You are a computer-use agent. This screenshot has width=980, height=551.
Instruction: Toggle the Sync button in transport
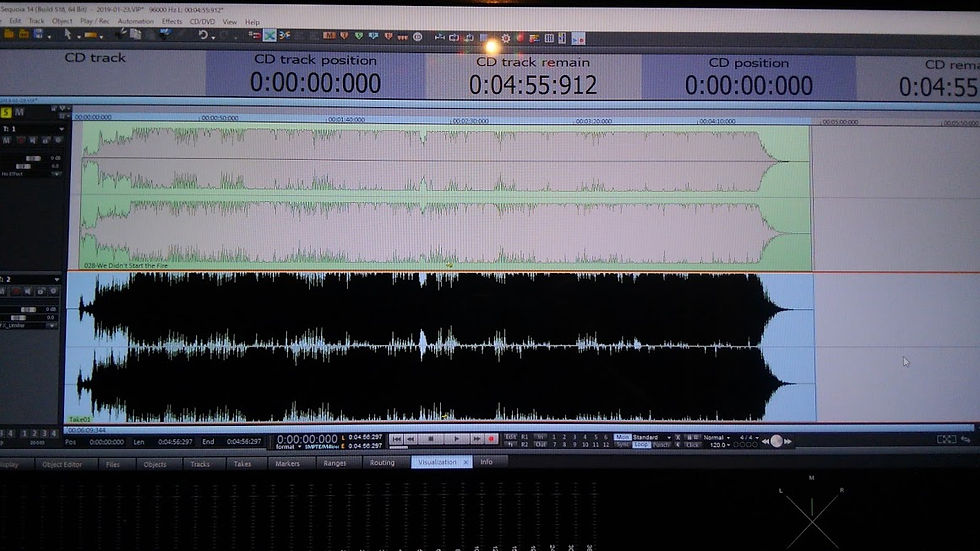[x=622, y=445]
